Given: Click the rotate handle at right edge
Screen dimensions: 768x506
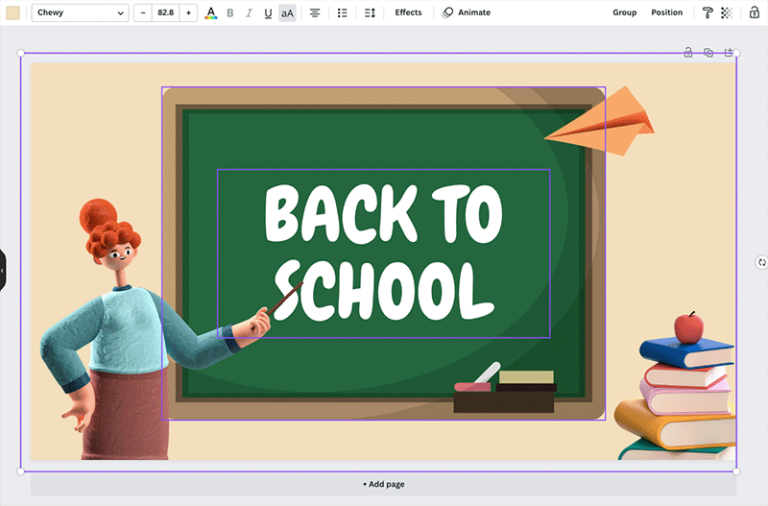Looking at the screenshot, I should pos(761,263).
